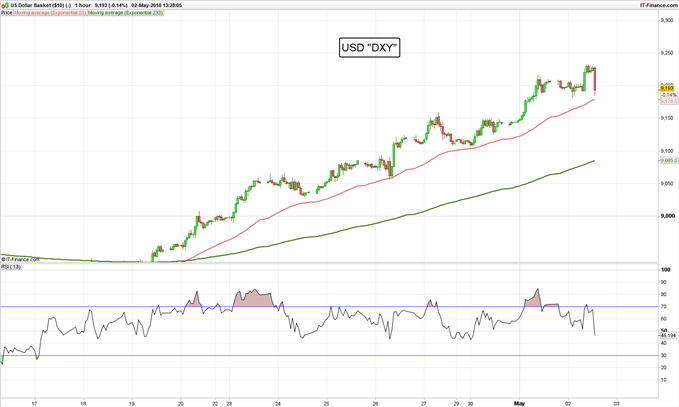Click the 40 level on RSI scale

click(663, 343)
